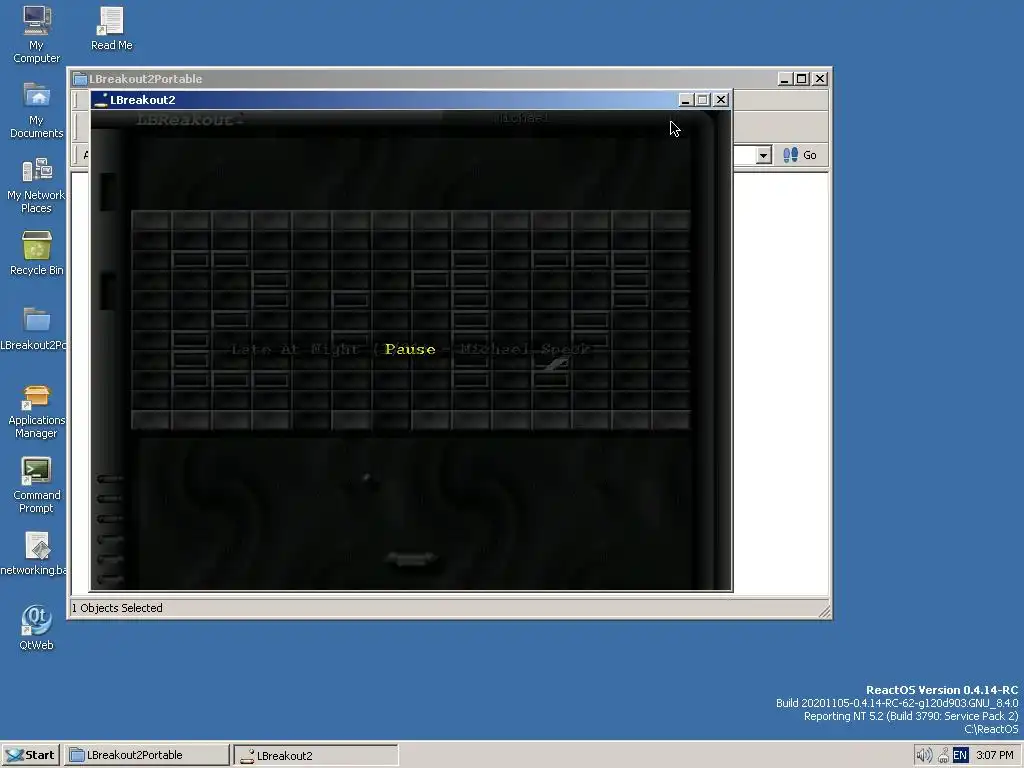The width and height of the screenshot is (1024, 768).
Task: Click the Go button in LBreakout2Portable window
Action: pyautogui.click(x=800, y=155)
